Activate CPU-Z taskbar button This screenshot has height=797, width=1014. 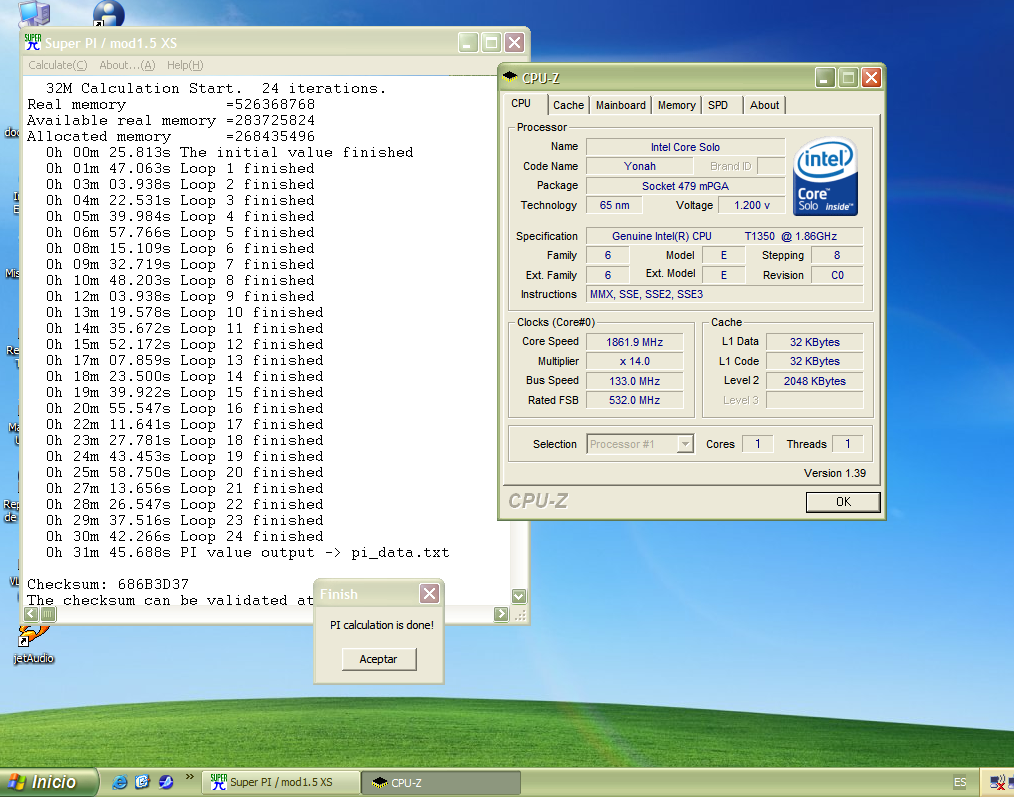[441, 782]
